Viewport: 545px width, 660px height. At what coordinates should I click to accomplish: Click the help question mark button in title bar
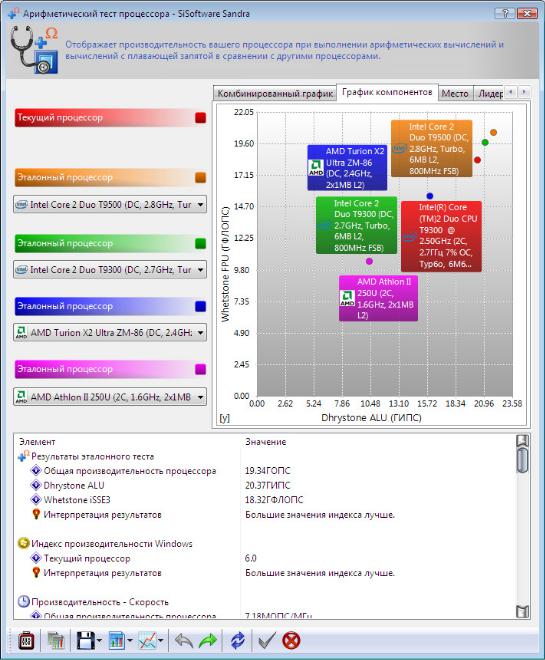pyautogui.click(x=505, y=13)
